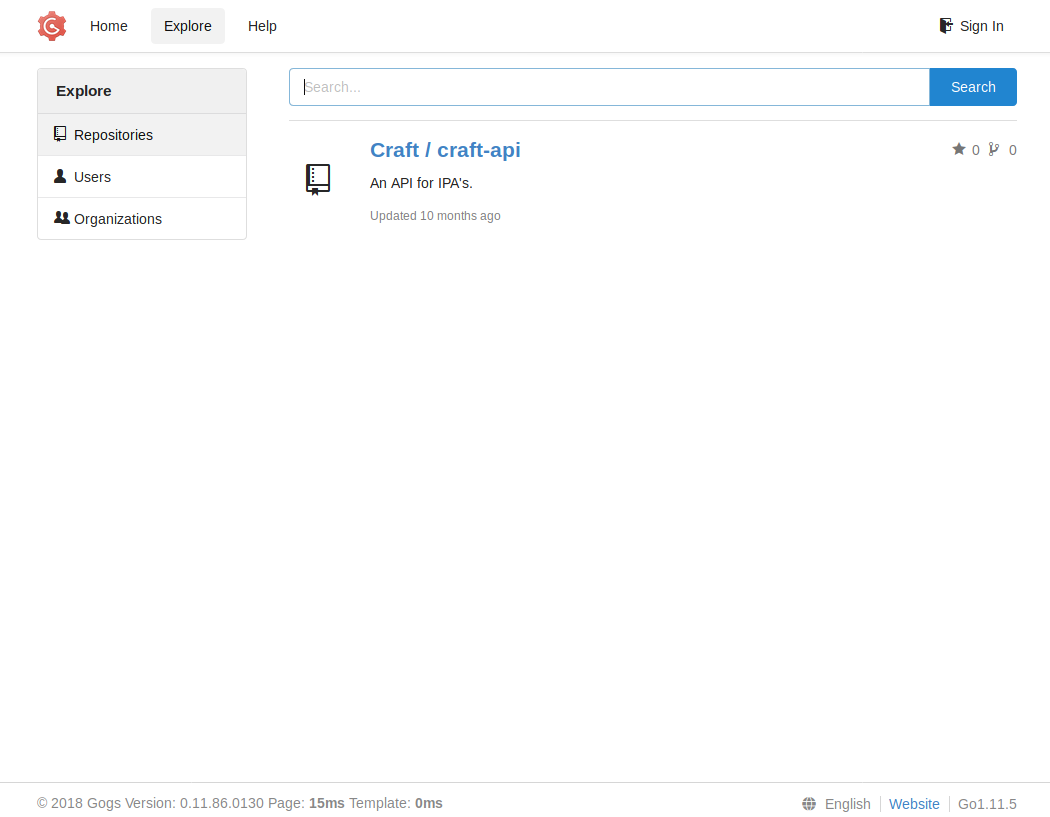Click the globe language icon in footer
Viewport: 1050px width, 817px height.
809,804
